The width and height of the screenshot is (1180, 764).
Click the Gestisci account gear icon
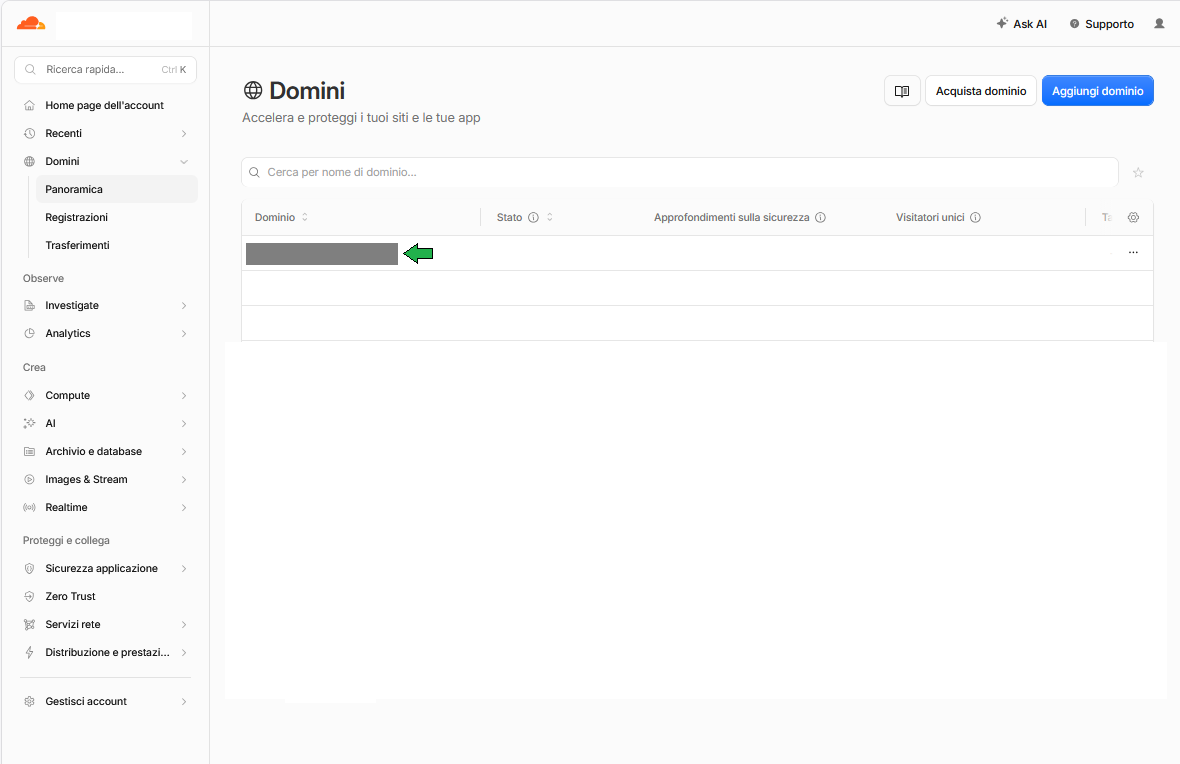click(29, 702)
